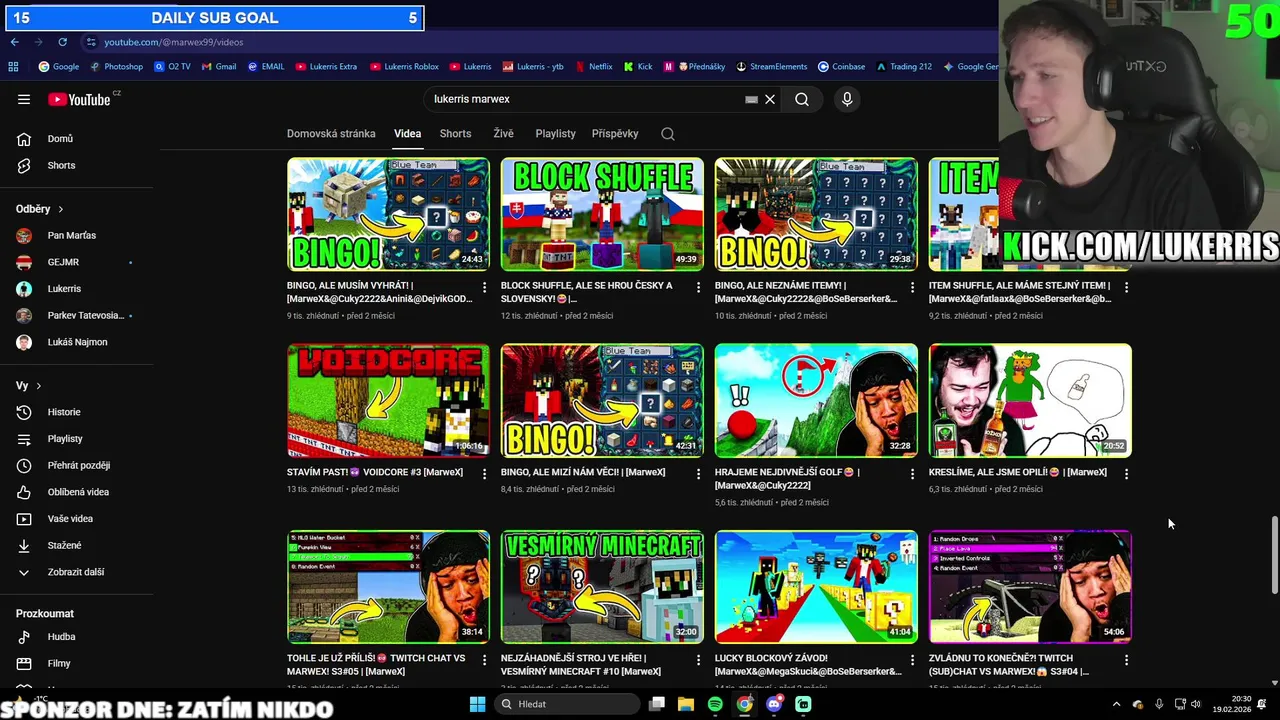Screen dimensions: 1280x720
Task: Expand the Odběry section chevron
Action: 60,209
